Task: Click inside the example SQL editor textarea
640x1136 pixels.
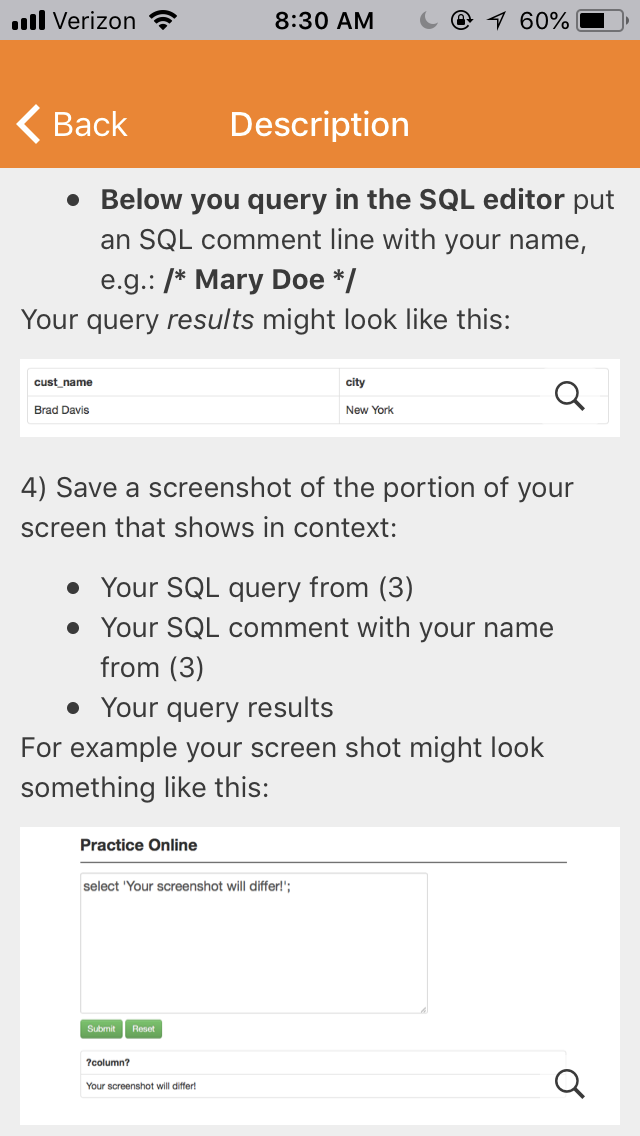Action: [254, 943]
